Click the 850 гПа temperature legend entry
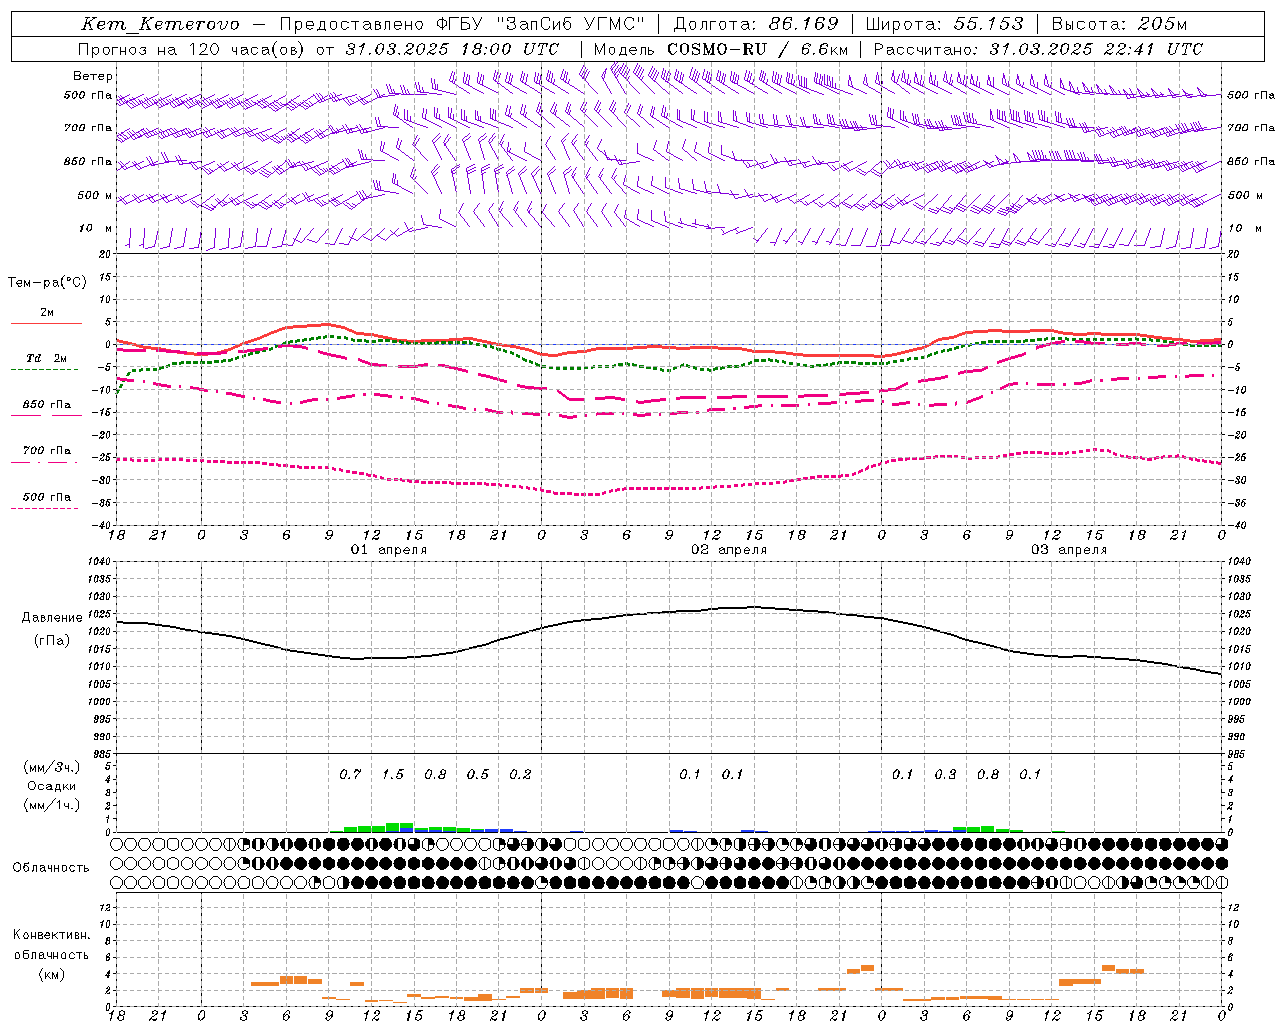Image resolution: width=1280 pixels, height=1024 pixels. coord(47,405)
